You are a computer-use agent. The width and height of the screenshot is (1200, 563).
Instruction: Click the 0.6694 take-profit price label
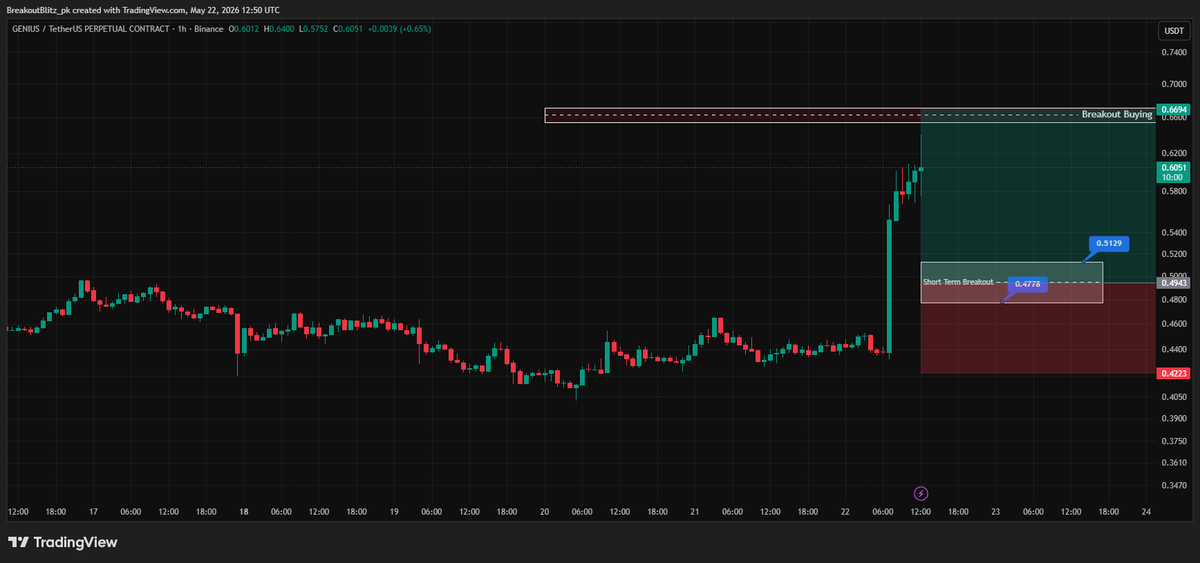coord(1172,109)
